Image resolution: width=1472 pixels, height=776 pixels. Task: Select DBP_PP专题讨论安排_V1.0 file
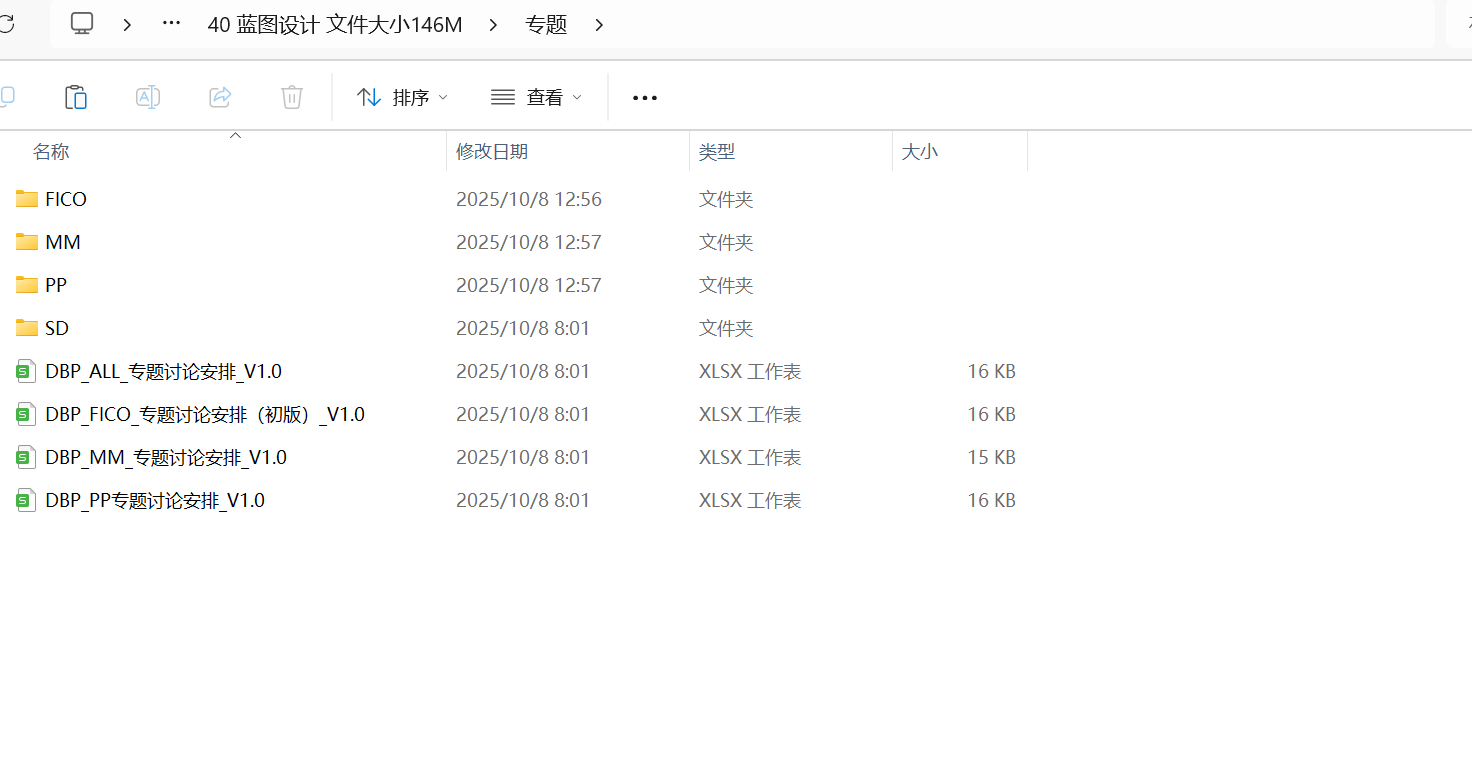pyautogui.click(x=155, y=500)
